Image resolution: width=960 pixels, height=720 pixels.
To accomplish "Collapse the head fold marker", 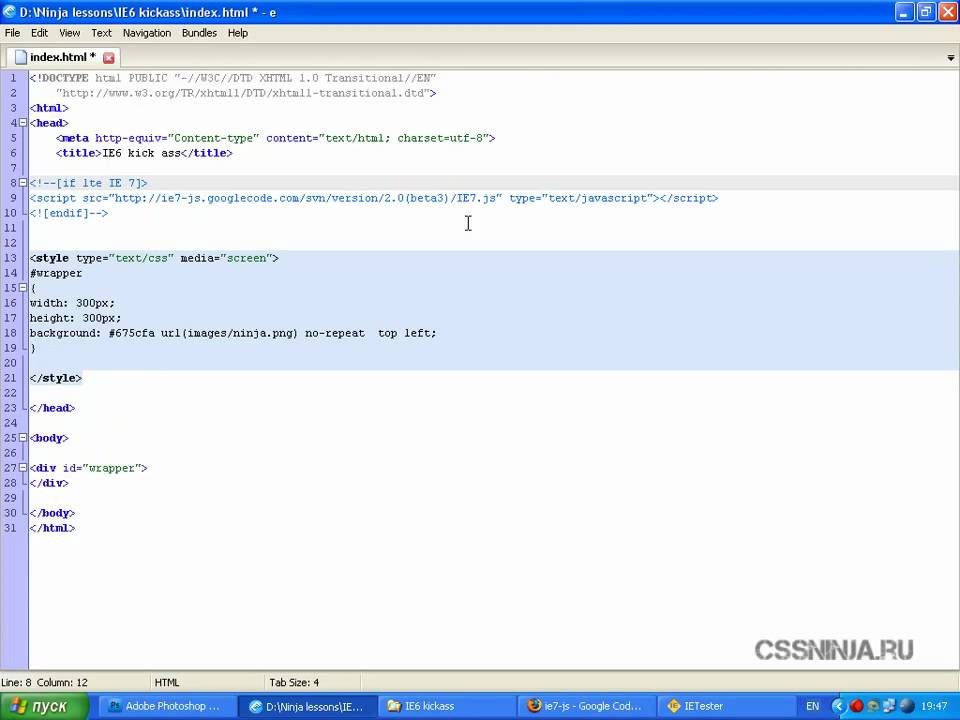I will click(23, 122).
